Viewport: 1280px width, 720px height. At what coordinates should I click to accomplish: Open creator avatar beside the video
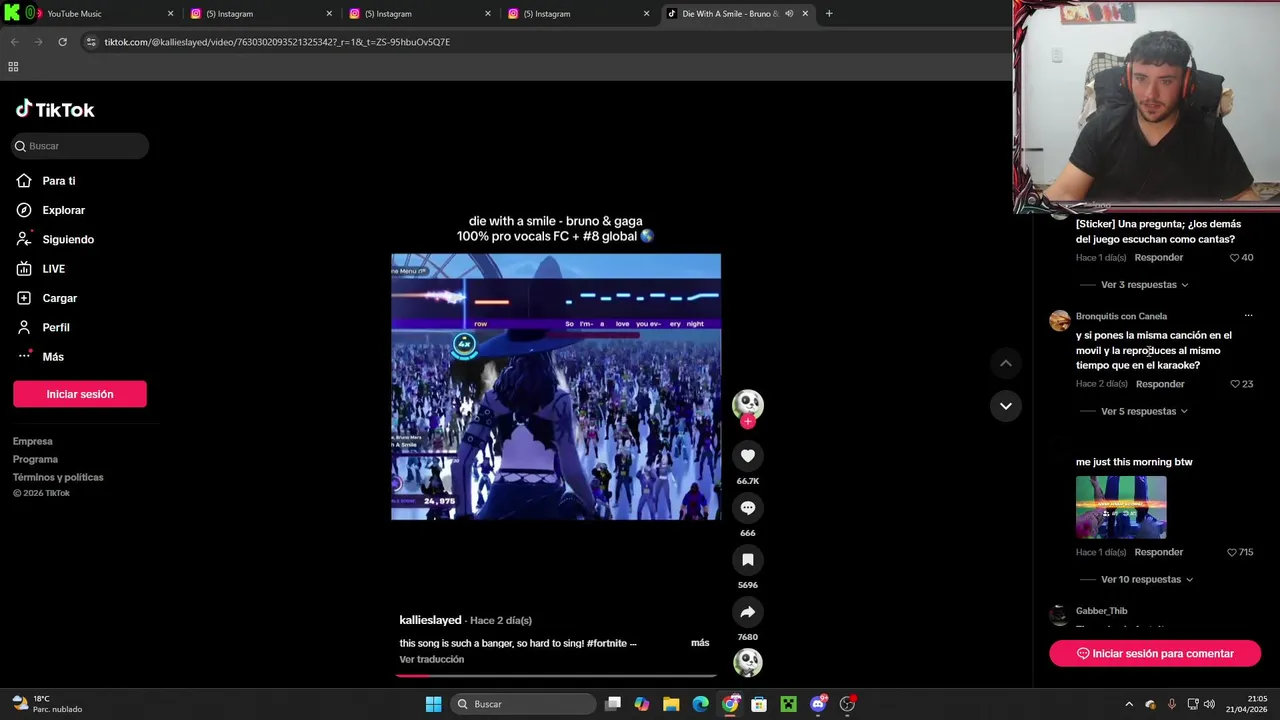pyautogui.click(x=747, y=404)
